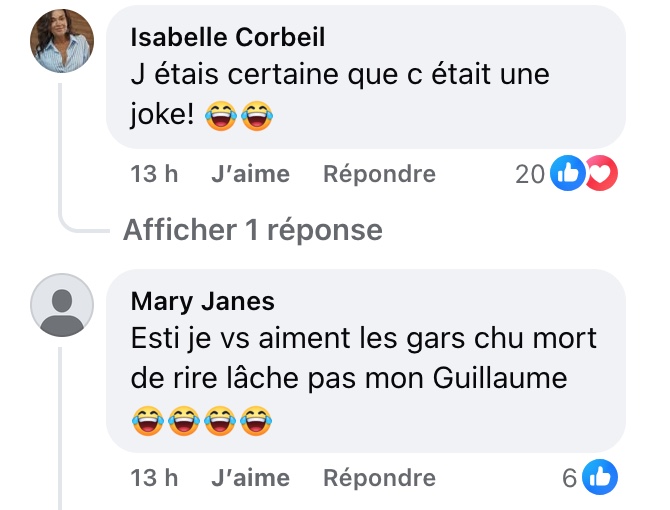Reply to Isabelle Corbeil's comment with Répondre

pyautogui.click(x=379, y=174)
